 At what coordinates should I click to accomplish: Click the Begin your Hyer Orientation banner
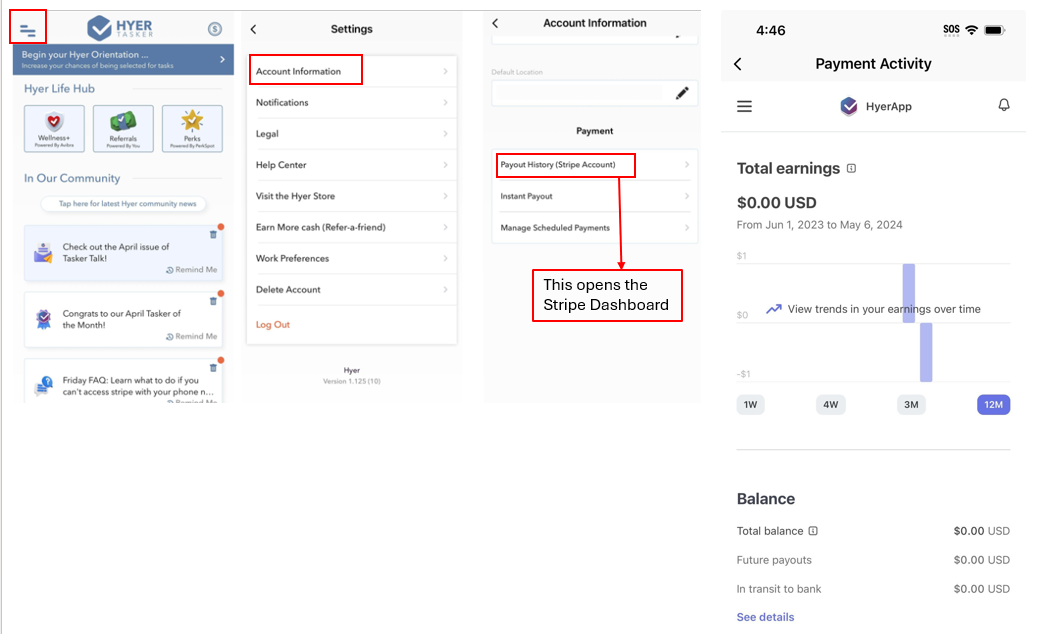(123, 60)
